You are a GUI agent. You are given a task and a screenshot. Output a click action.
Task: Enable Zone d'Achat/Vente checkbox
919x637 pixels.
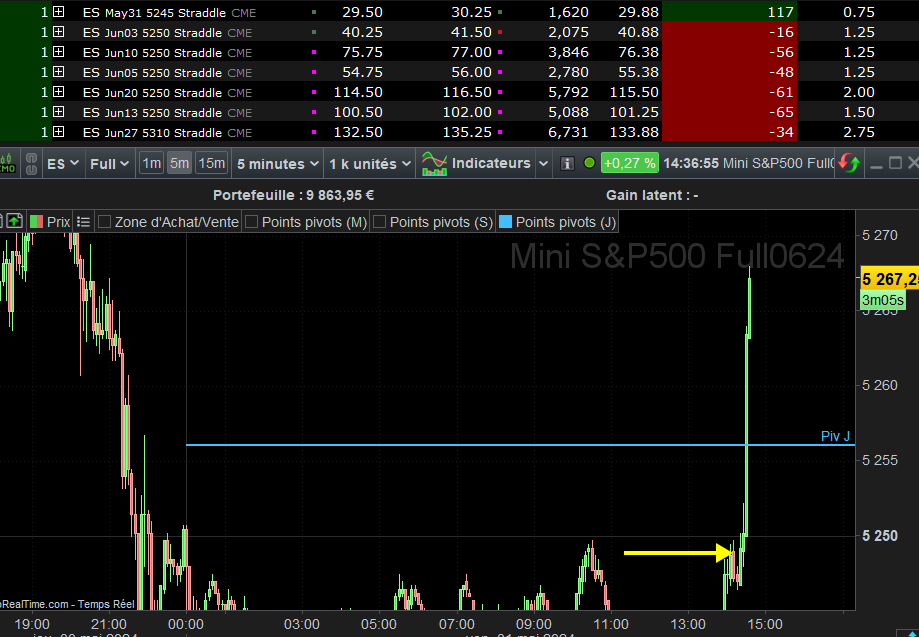pos(104,222)
